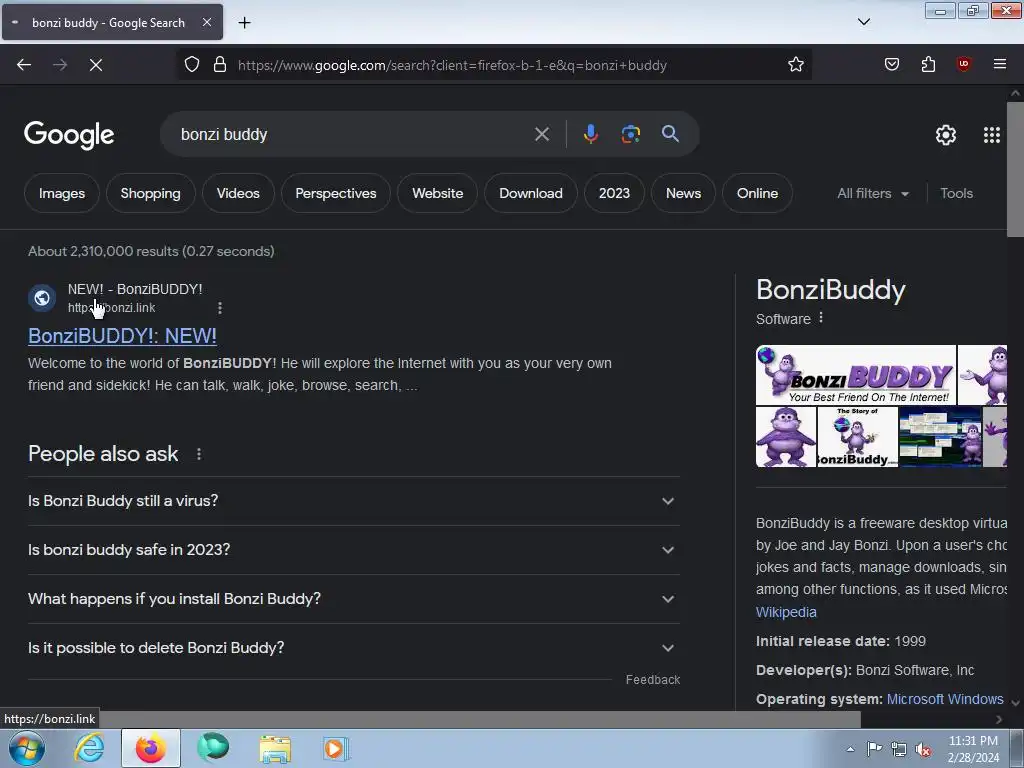Screen dimensions: 1024x768
Task: Expand 'Is bonzi buddy safe in 2023?'
Action: click(x=354, y=550)
